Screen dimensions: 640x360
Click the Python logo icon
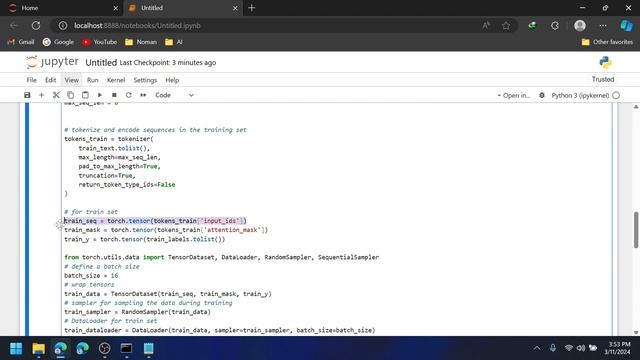click(x=606, y=62)
